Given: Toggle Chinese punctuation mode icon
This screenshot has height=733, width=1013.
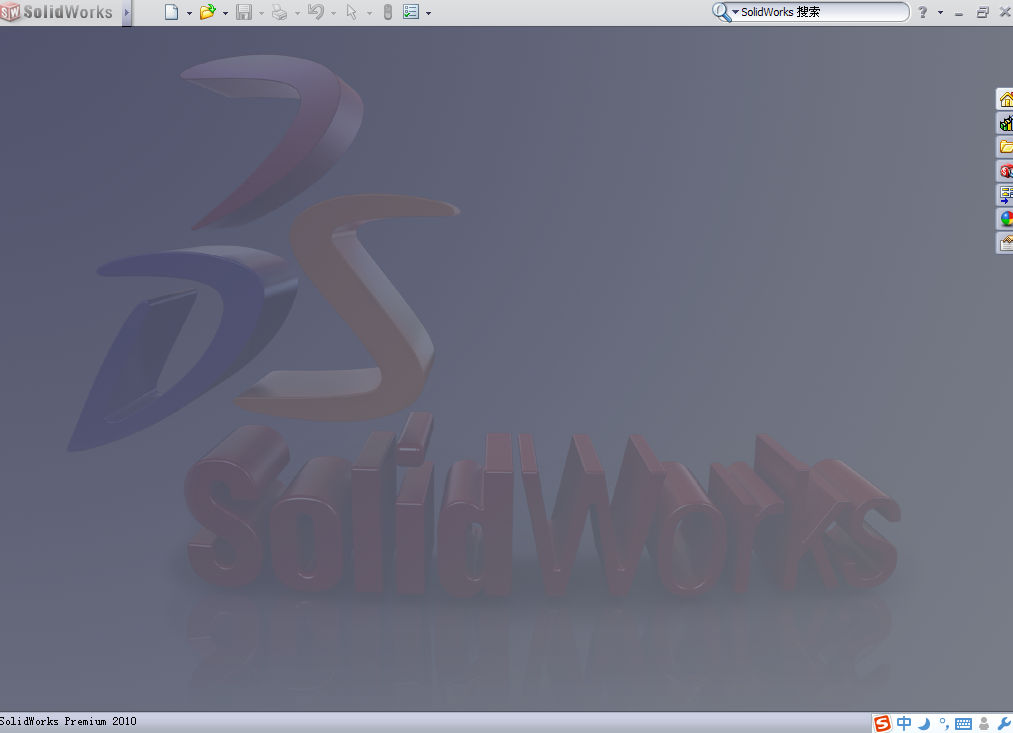Looking at the screenshot, I should [x=944, y=723].
